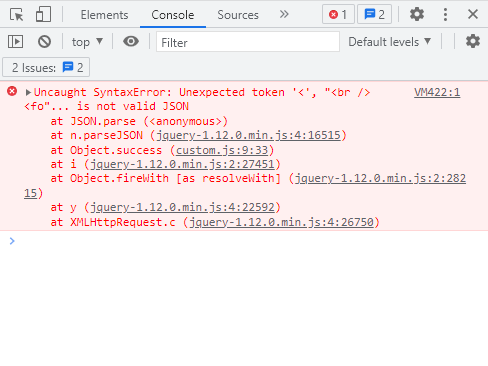This screenshot has width=488, height=366.
Task: Show more DevTools tabs
Action: coord(284,14)
